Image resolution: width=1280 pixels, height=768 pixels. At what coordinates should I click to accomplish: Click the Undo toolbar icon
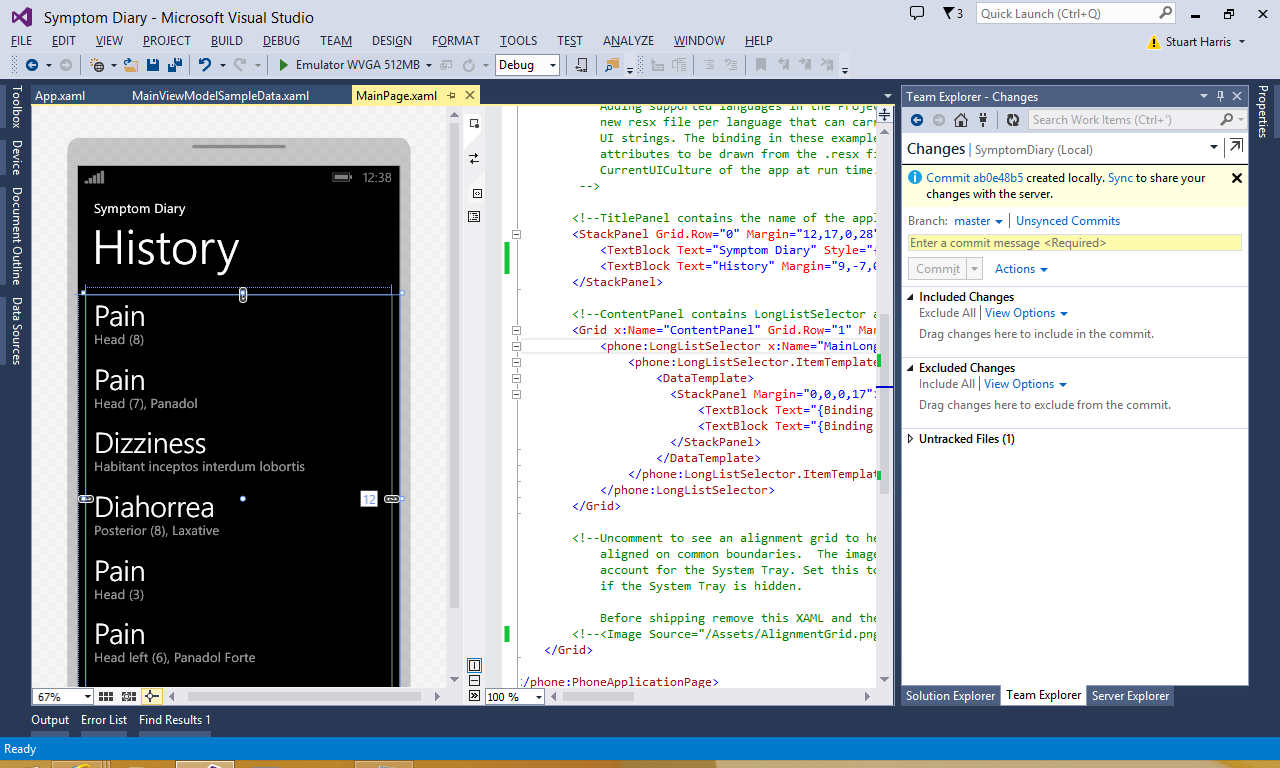click(205, 65)
